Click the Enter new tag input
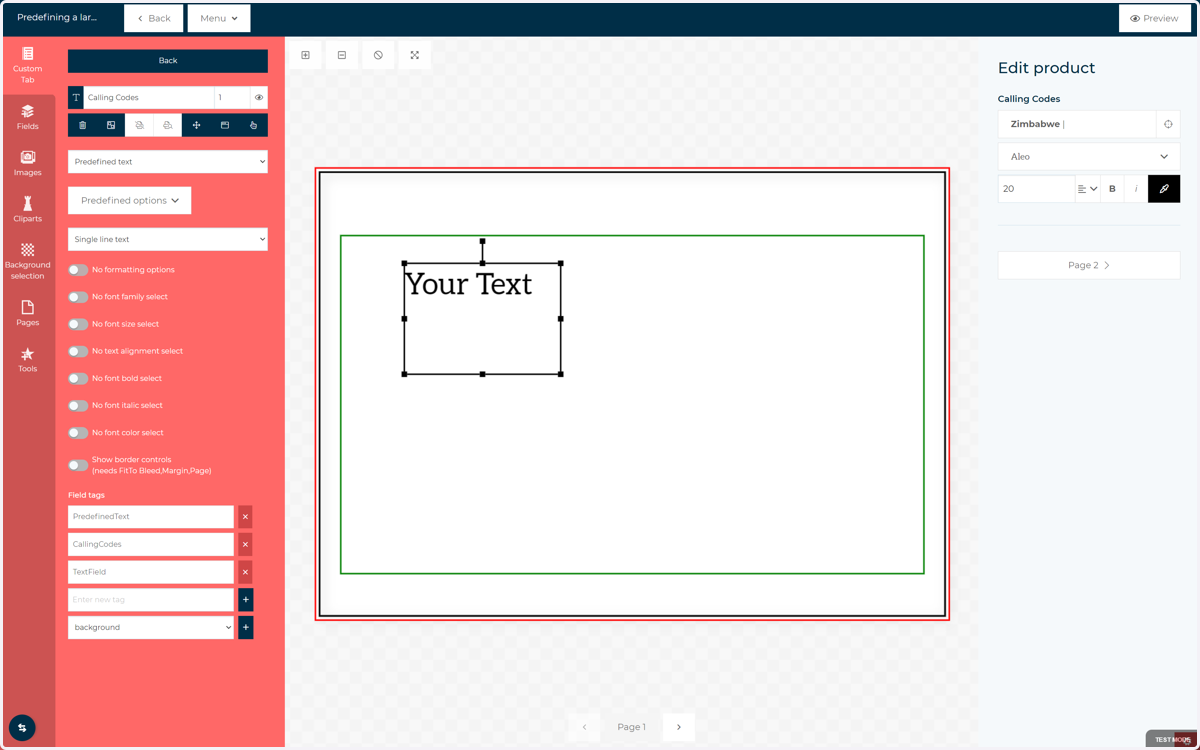1200x750 pixels. click(x=151, y=599)
